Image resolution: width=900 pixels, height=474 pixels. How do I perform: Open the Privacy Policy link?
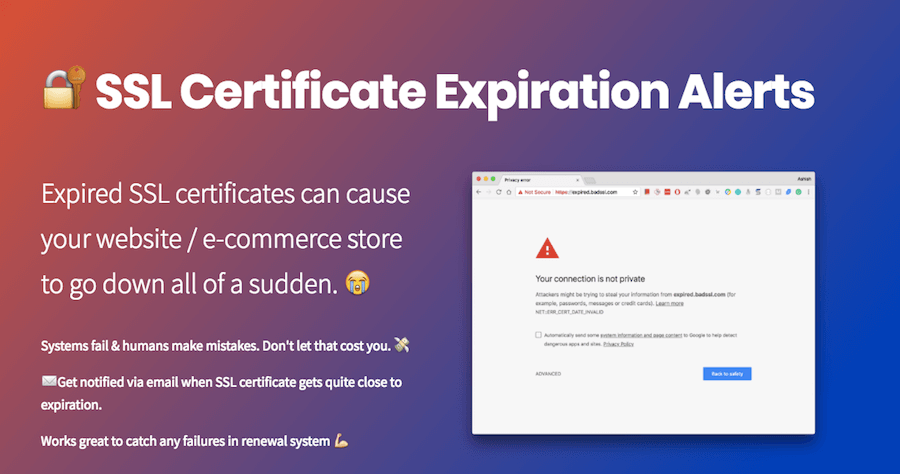(x=618, y=344)
